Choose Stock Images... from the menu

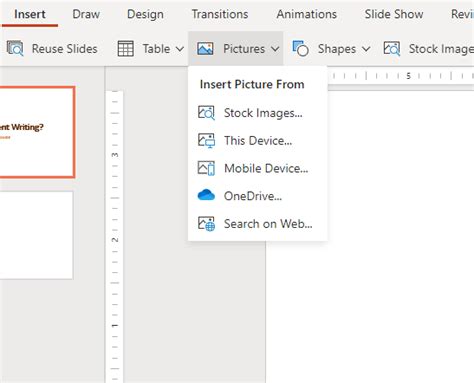coord(258,113)
